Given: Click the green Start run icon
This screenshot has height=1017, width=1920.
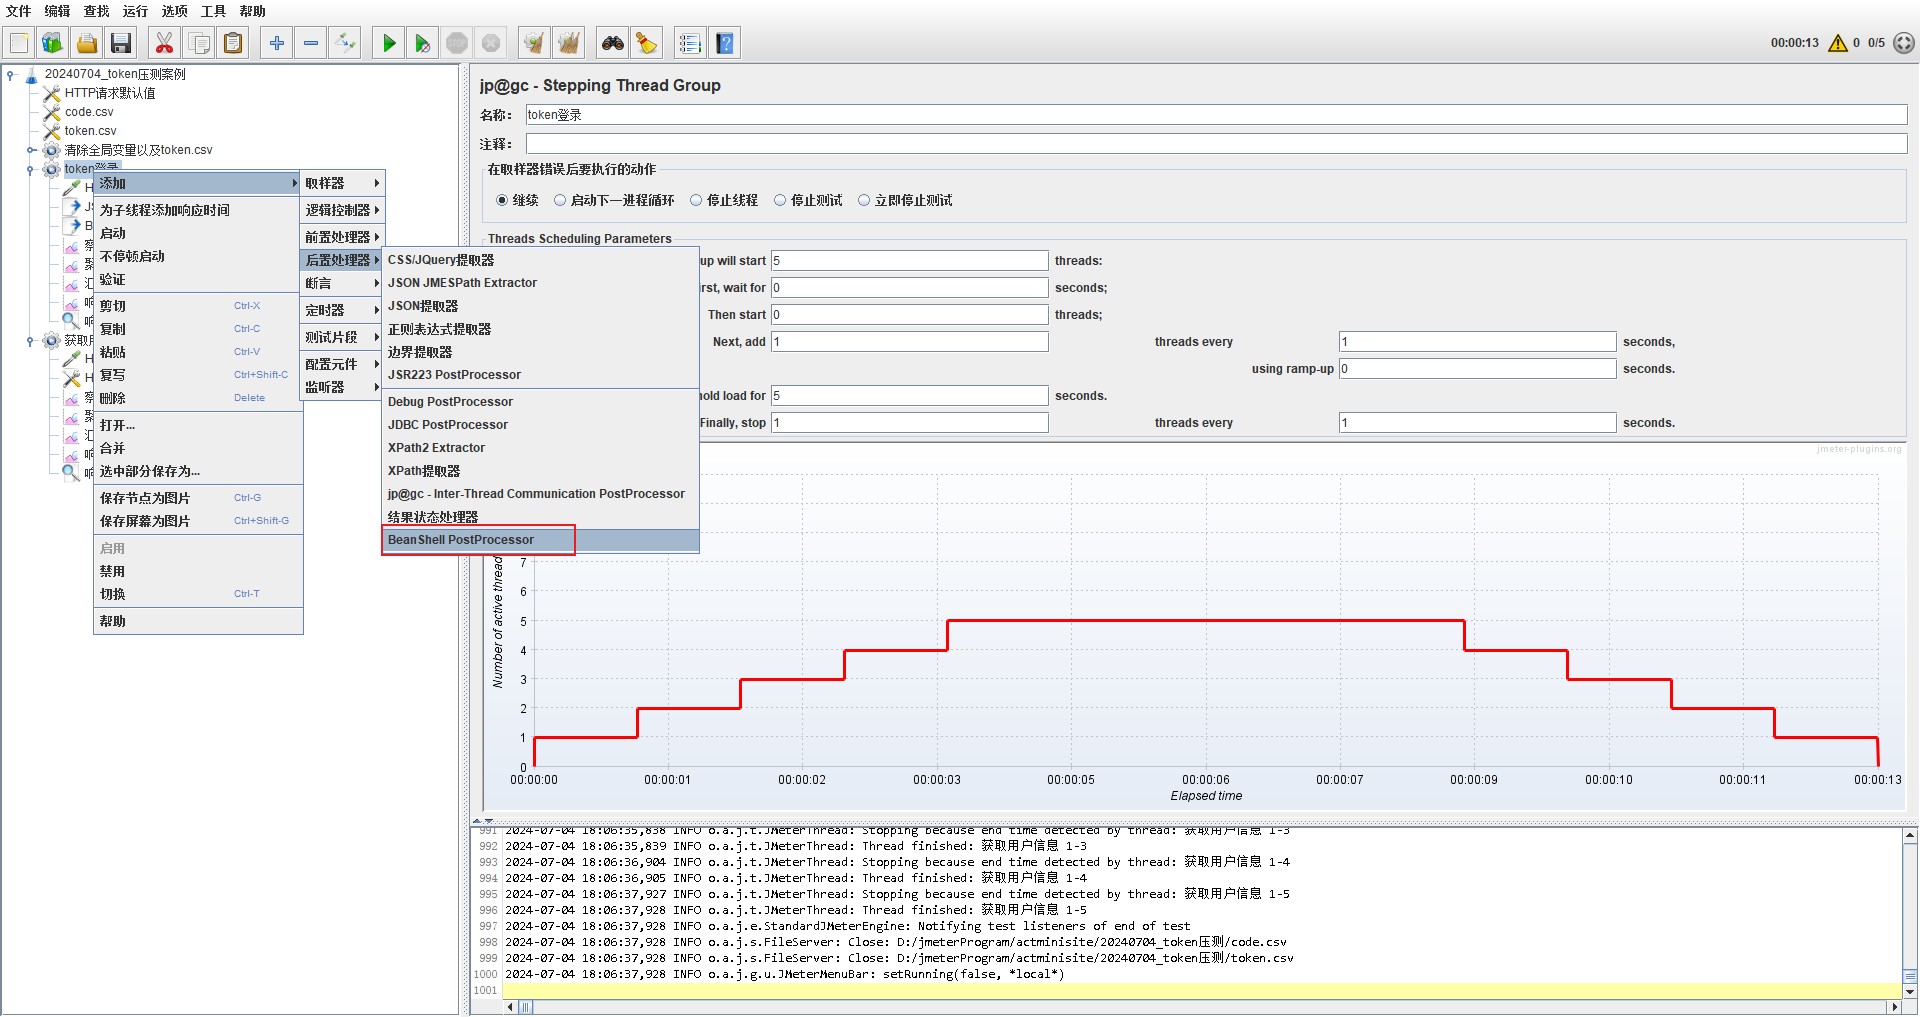Looking at the screenshot, I should click(x=389, y=43).
